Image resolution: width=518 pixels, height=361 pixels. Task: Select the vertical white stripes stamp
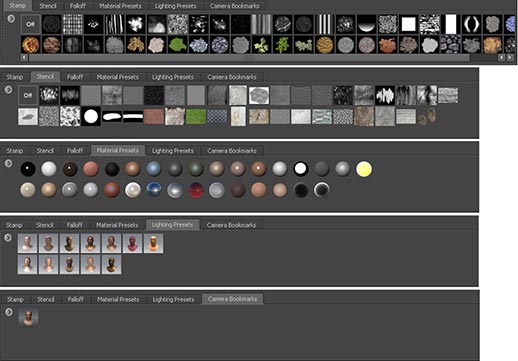click(x=325, y=24)
